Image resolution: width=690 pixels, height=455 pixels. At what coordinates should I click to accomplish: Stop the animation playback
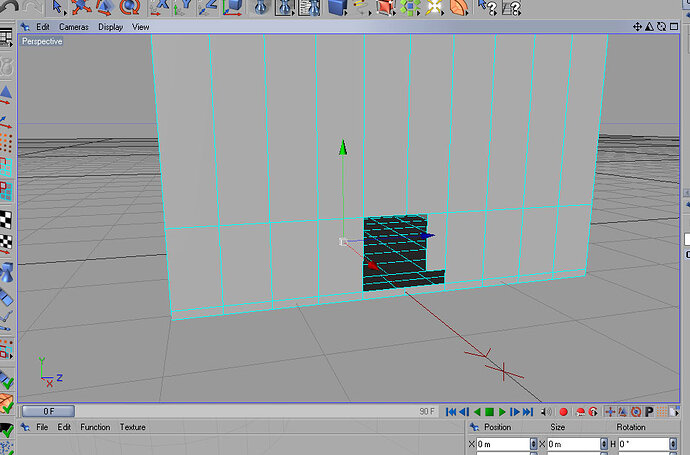point(489,412)
